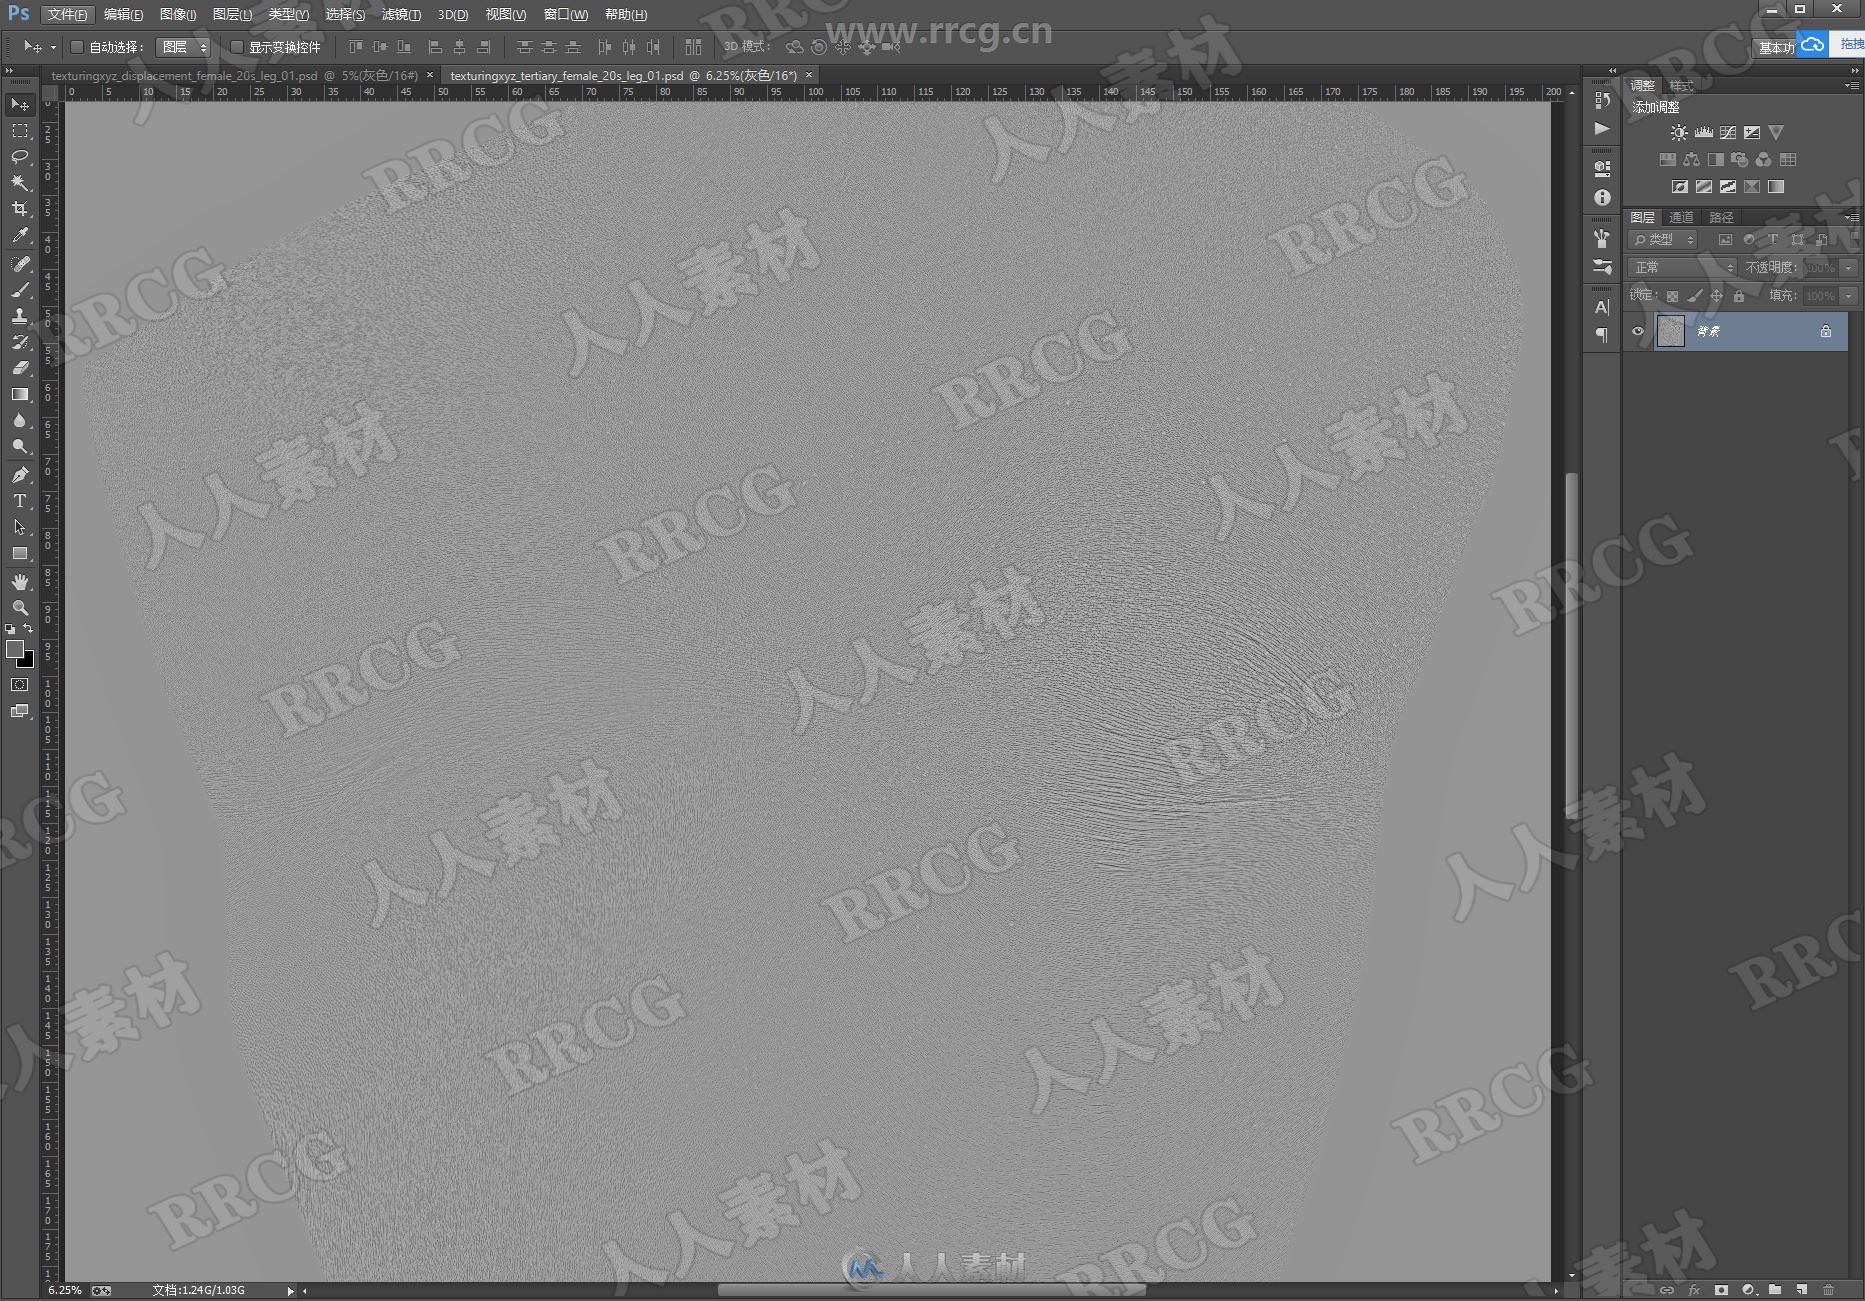
Task: Select the Crop tool
Action: click(19, 209)
